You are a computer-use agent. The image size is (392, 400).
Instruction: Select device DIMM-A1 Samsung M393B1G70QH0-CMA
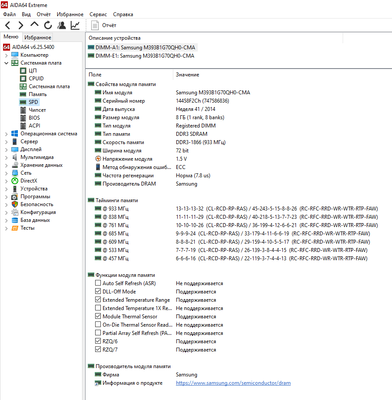coord(142,47)
